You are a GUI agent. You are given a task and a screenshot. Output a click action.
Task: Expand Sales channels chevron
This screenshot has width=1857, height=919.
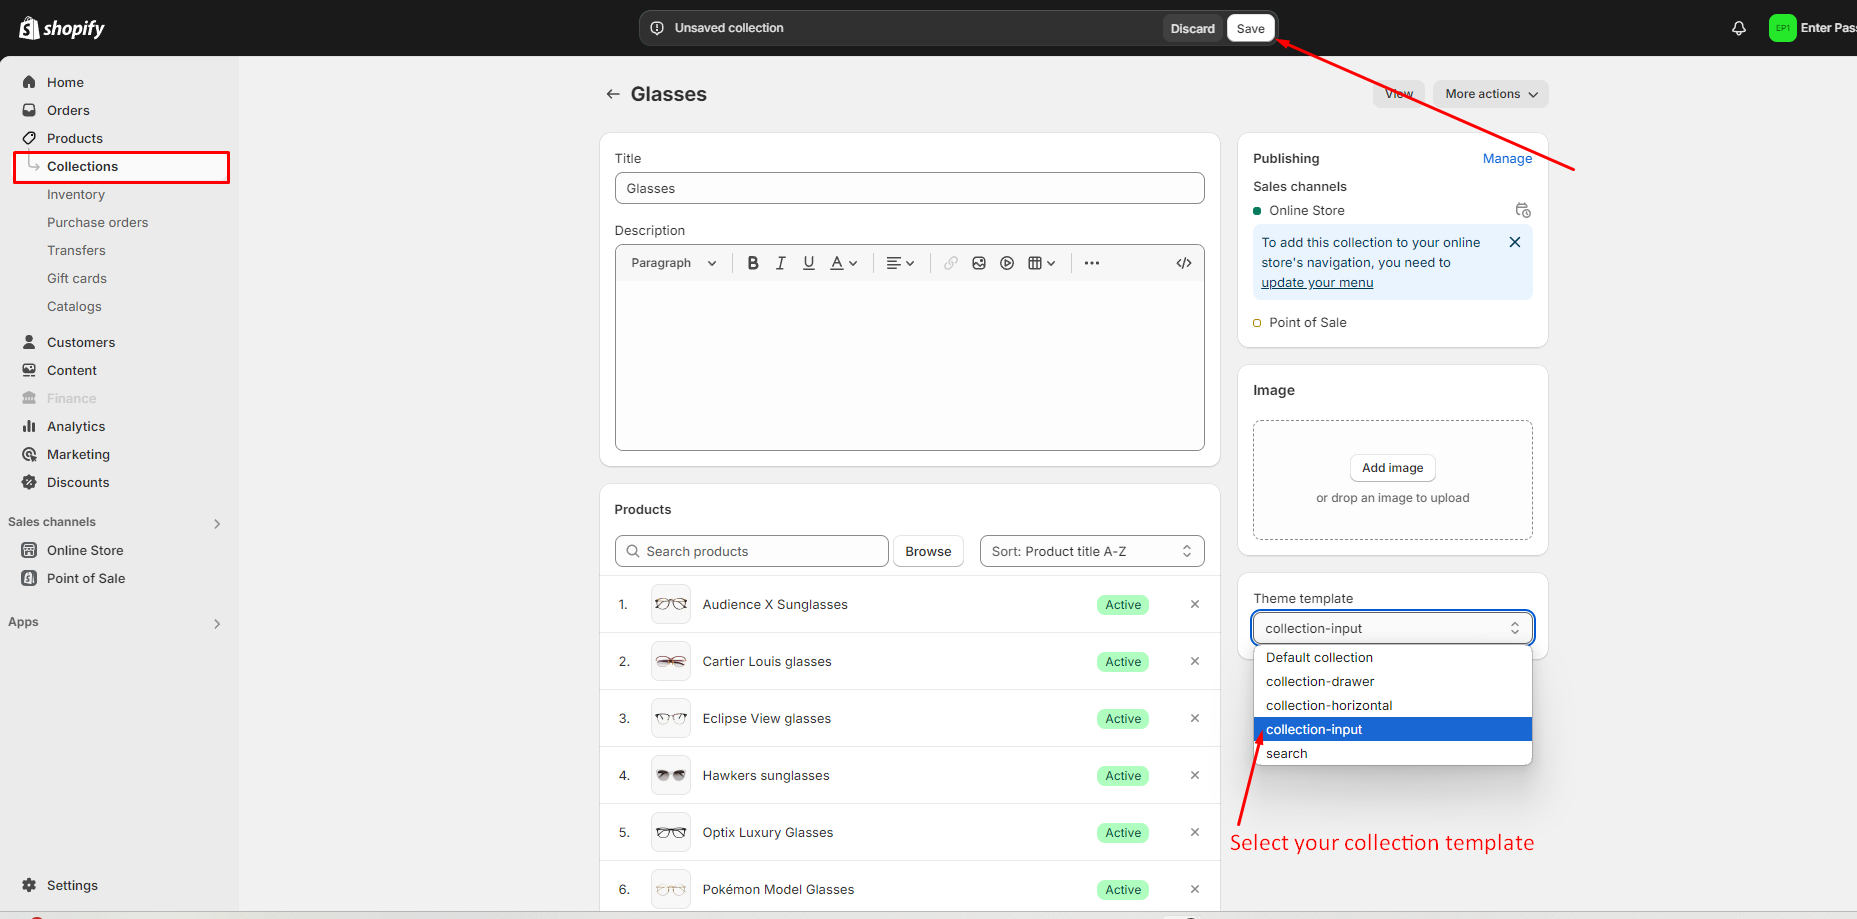click(217, 523)
